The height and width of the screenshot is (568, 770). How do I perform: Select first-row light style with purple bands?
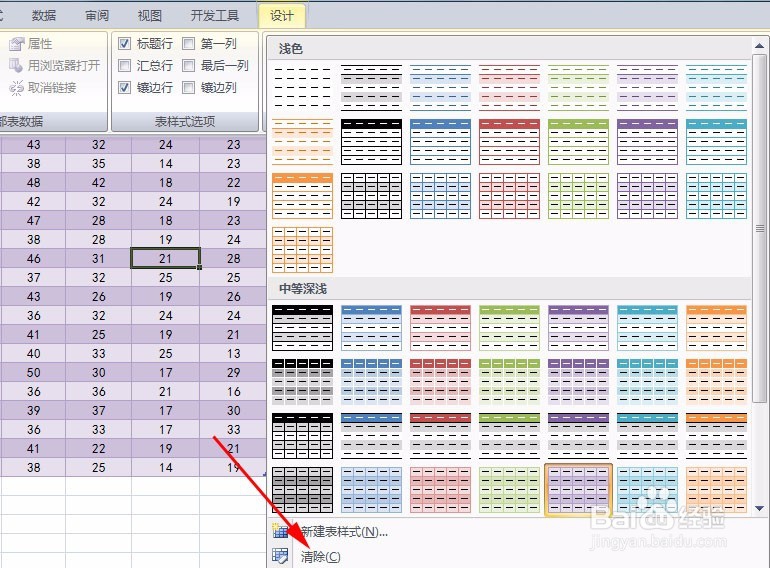pos(647,87)
